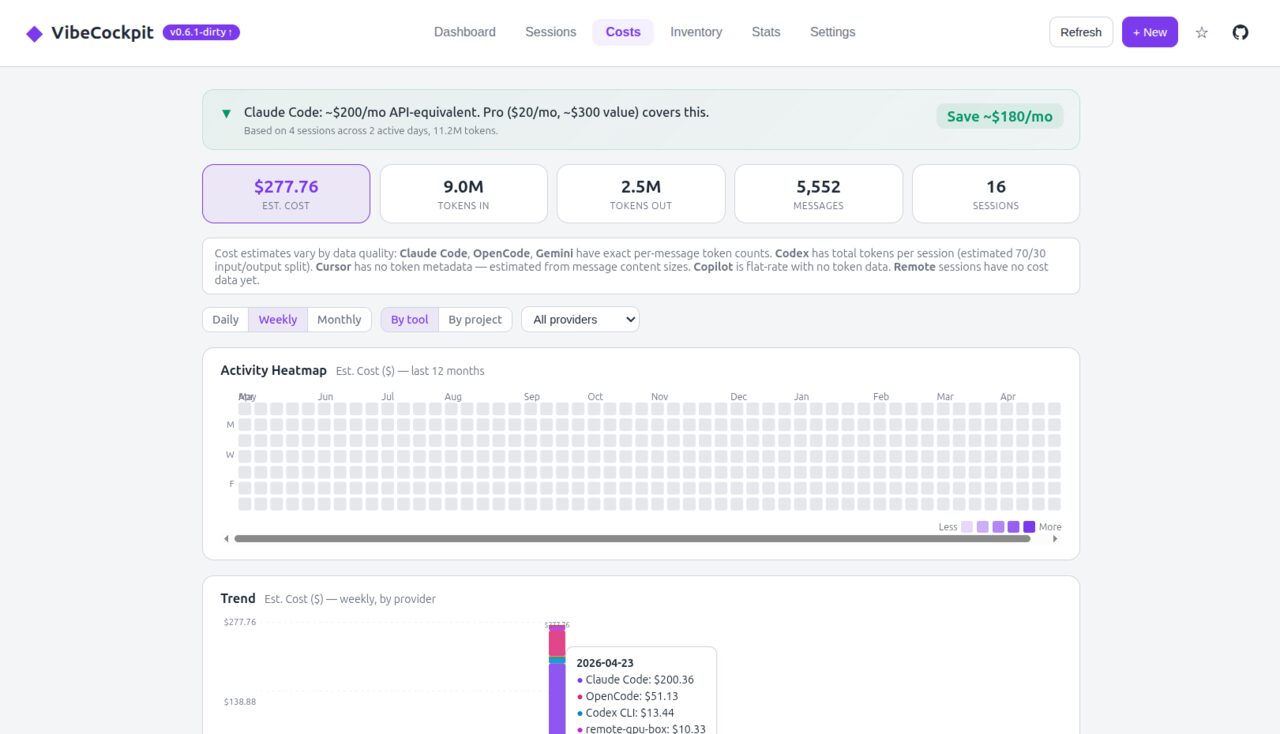Click the star icon in the header

[1202, 32]
